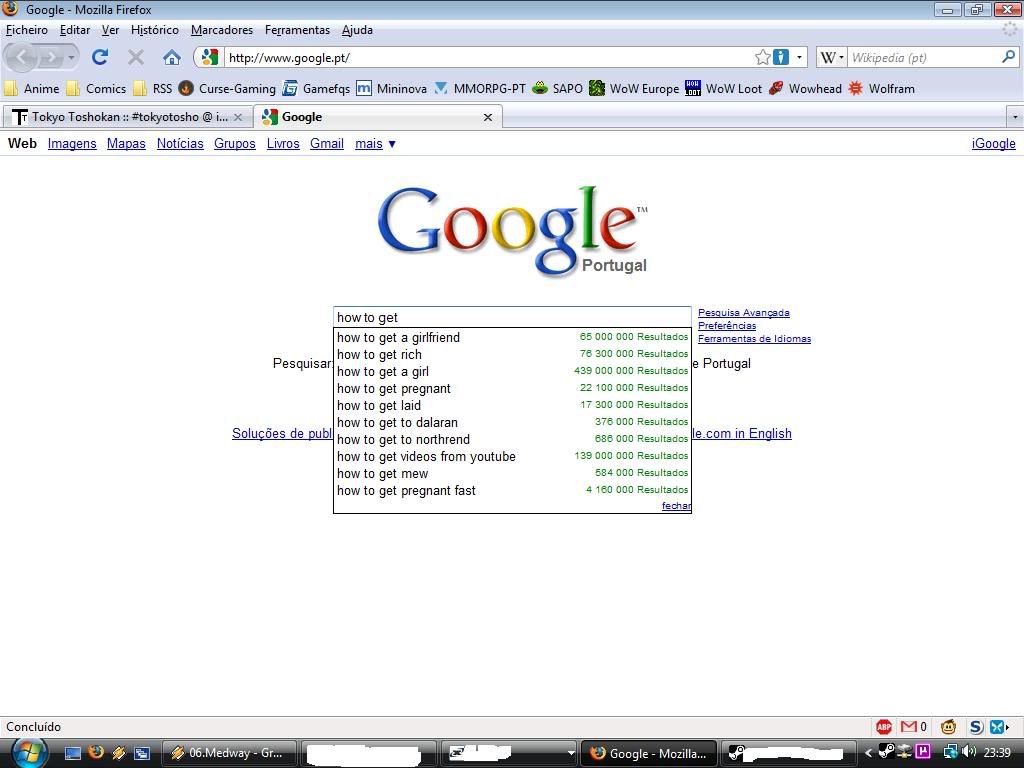Click the search magnifier icon for Wikipedia

point(1008,57)
